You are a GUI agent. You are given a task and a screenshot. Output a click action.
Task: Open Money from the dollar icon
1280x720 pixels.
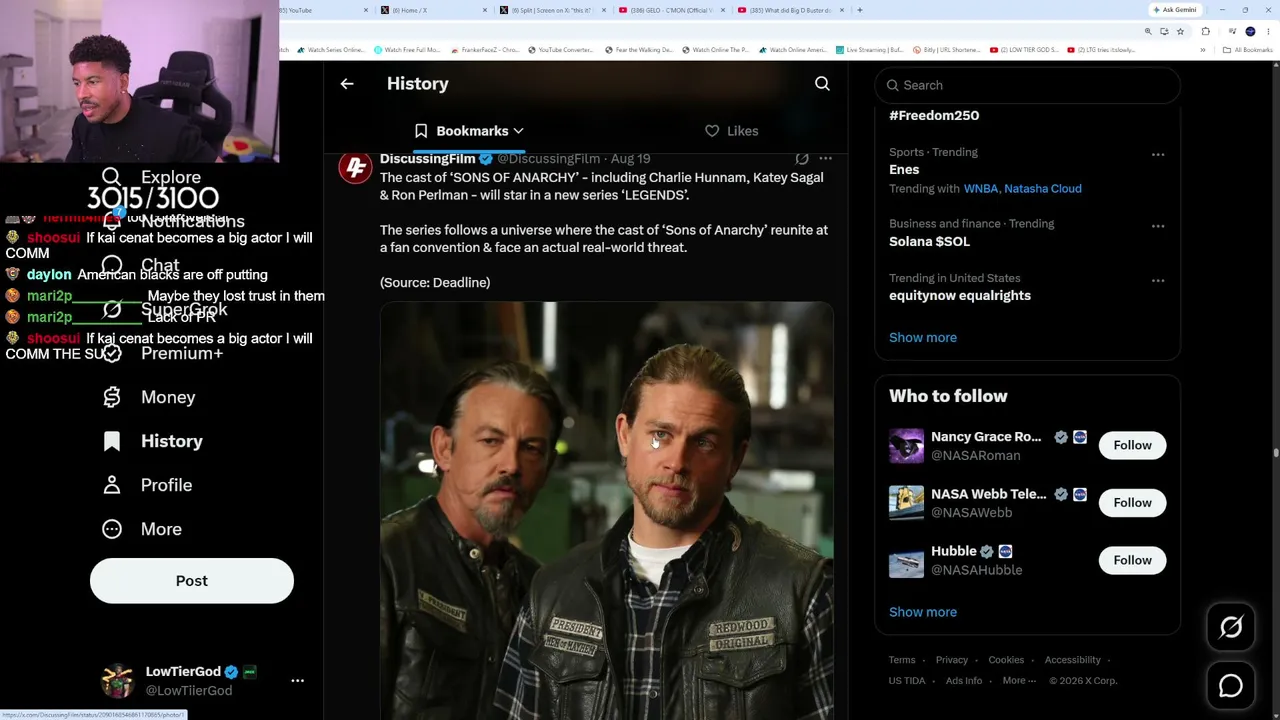pyautogui.click(x=111, y=397)
